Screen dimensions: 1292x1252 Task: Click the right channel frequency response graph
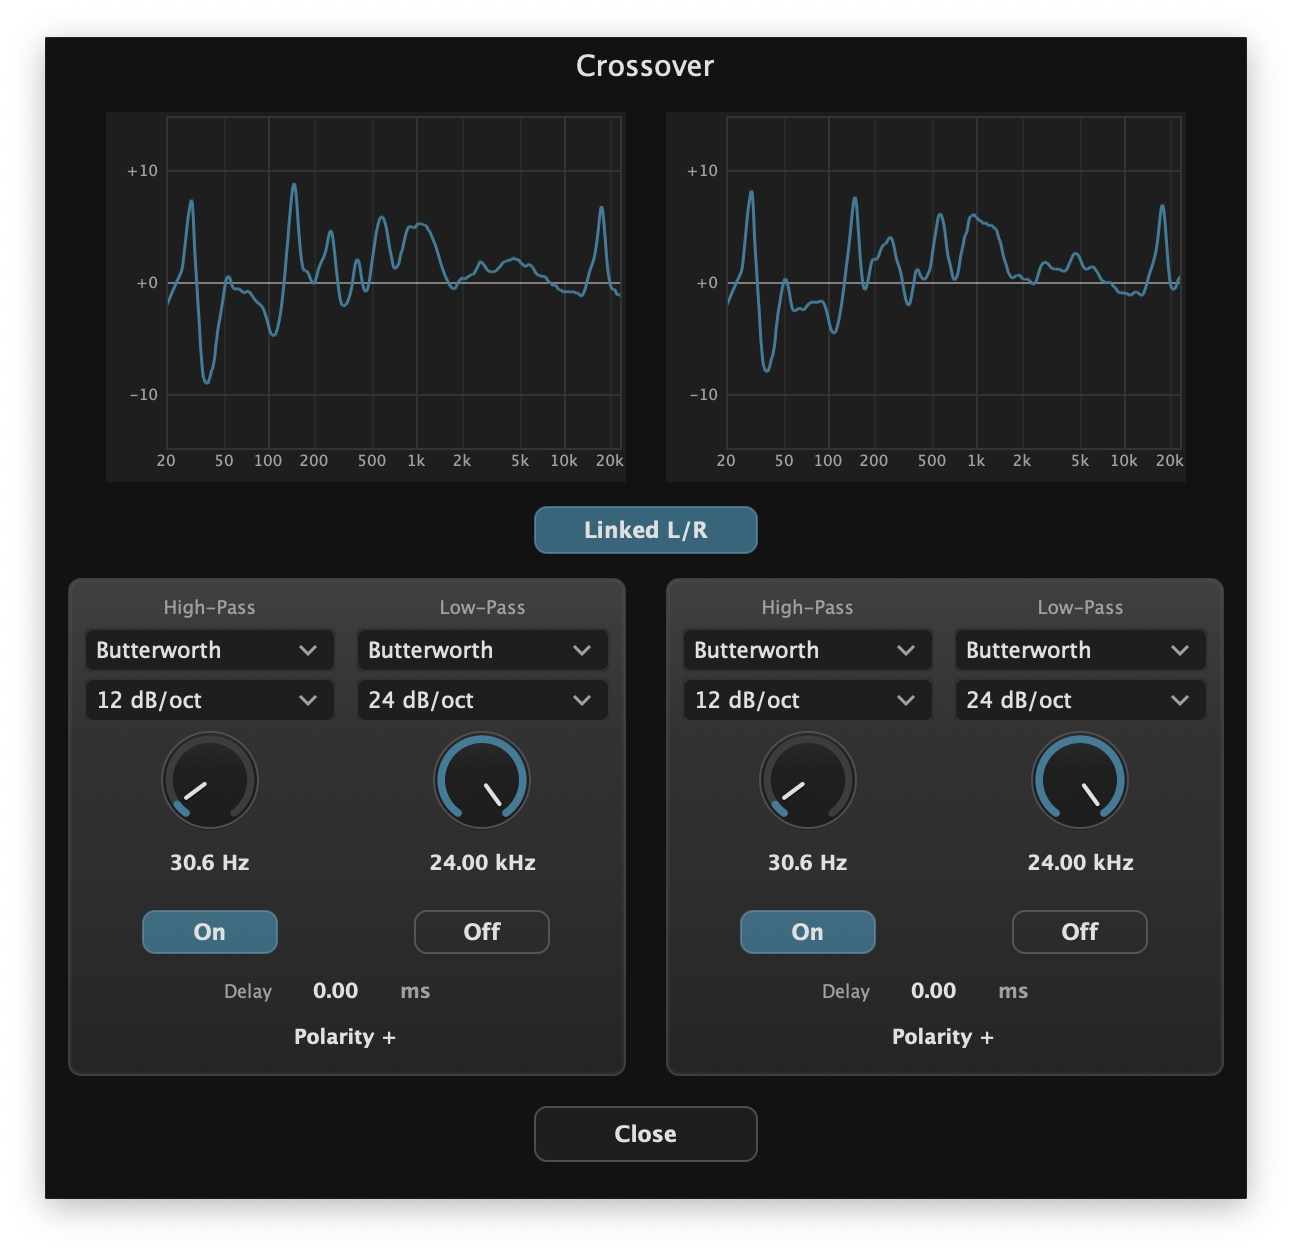(926, 297)
